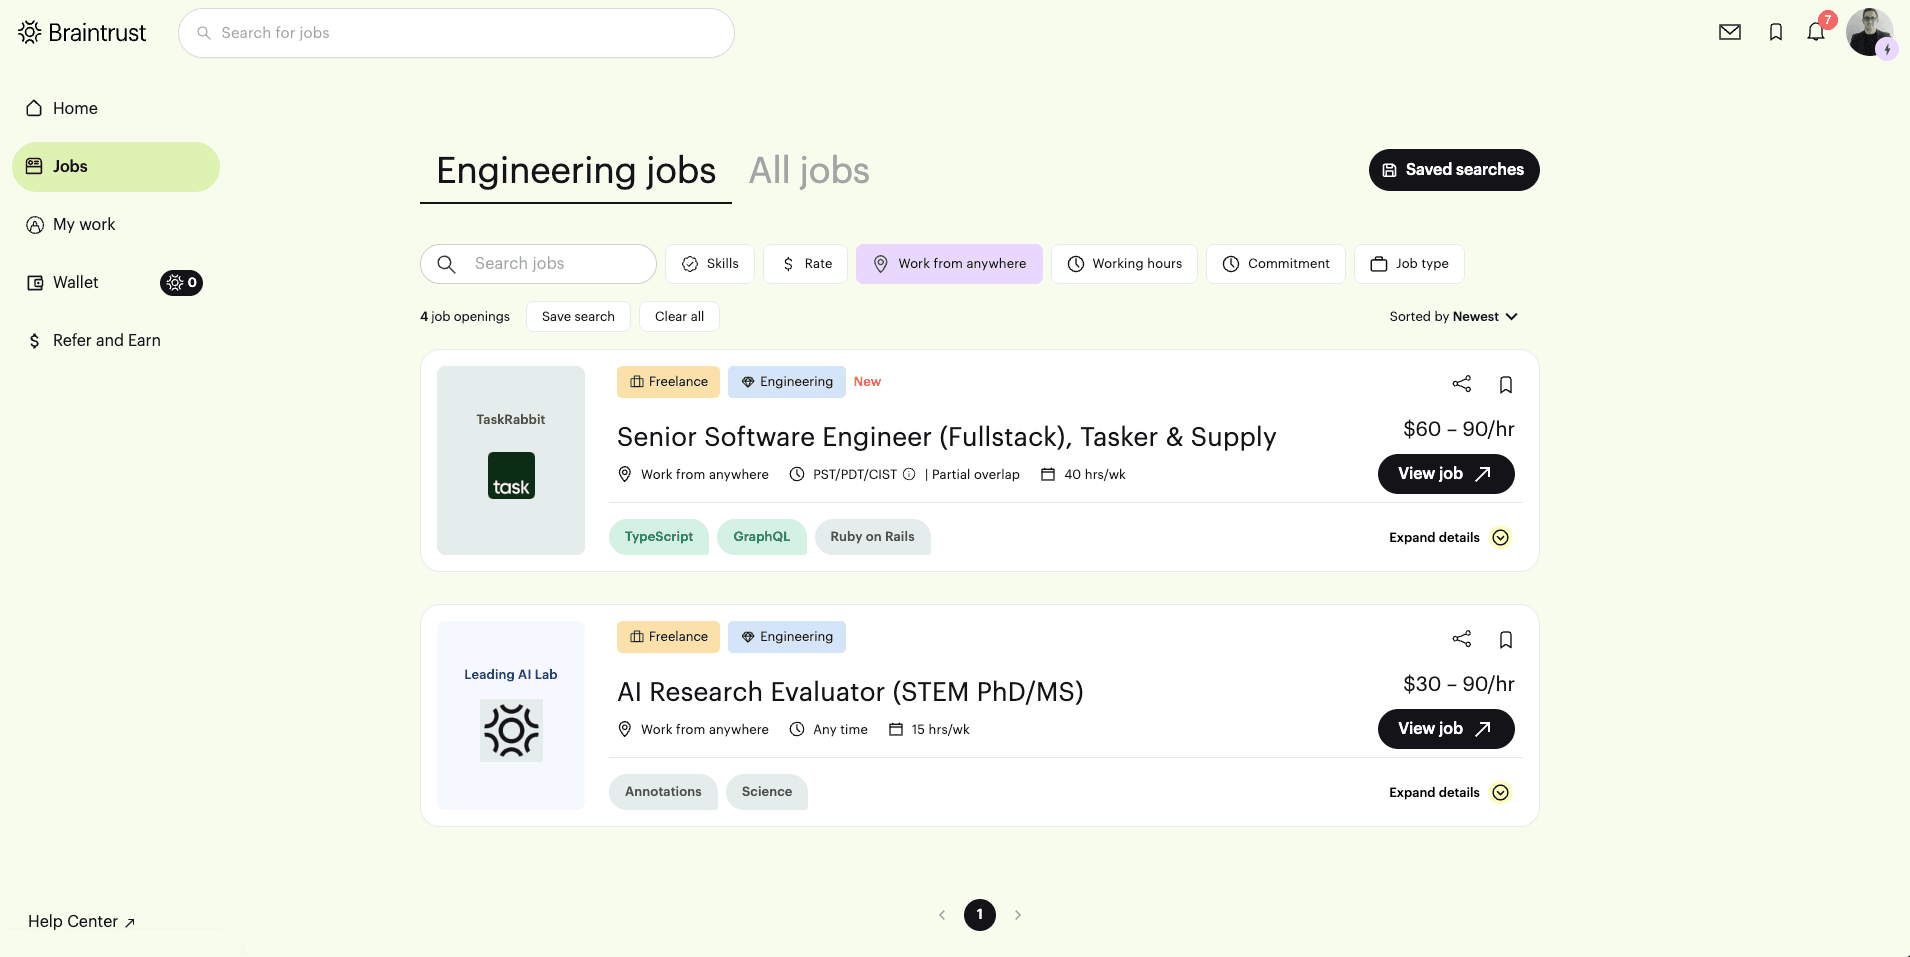Share the AI Research Evaluator job
The width and height of the screenshot is (1910, 957).
click(1462, 639)
